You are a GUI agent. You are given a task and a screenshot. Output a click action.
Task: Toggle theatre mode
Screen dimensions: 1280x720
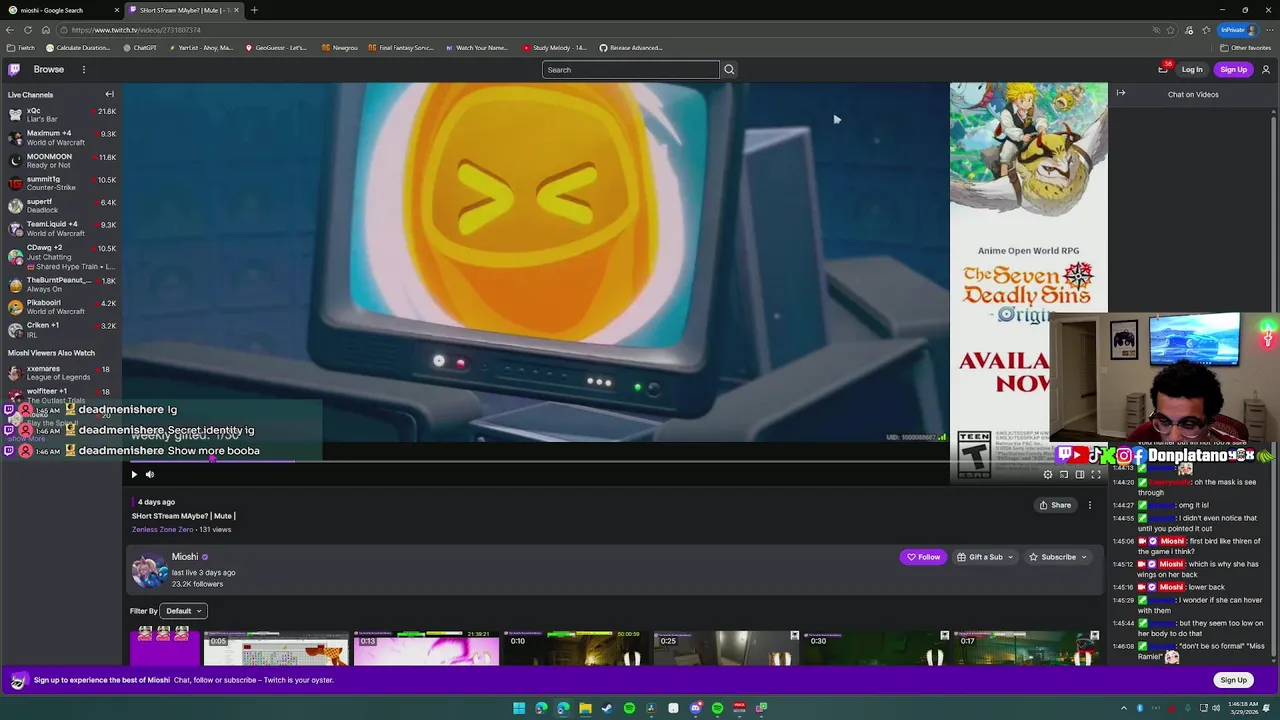(1080, 475)
